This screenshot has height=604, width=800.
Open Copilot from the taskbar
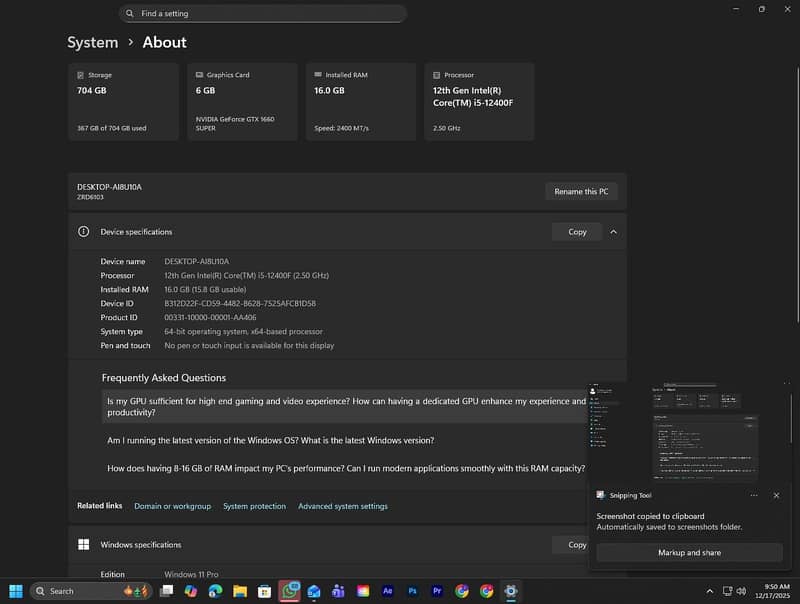tap(190, 590)
